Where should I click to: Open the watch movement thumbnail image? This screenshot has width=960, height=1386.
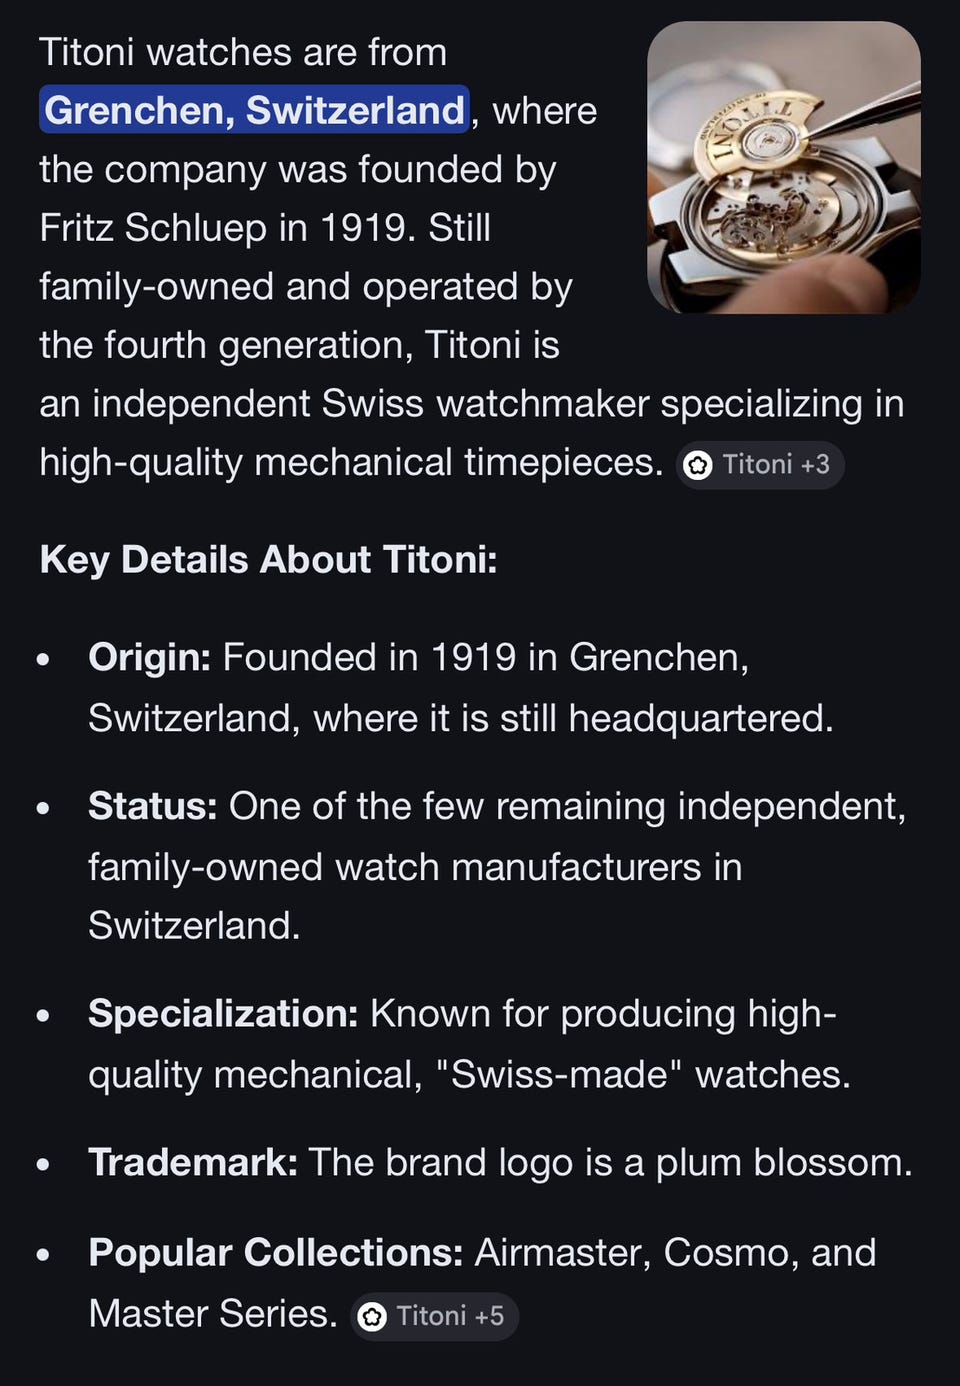[783, 167]
